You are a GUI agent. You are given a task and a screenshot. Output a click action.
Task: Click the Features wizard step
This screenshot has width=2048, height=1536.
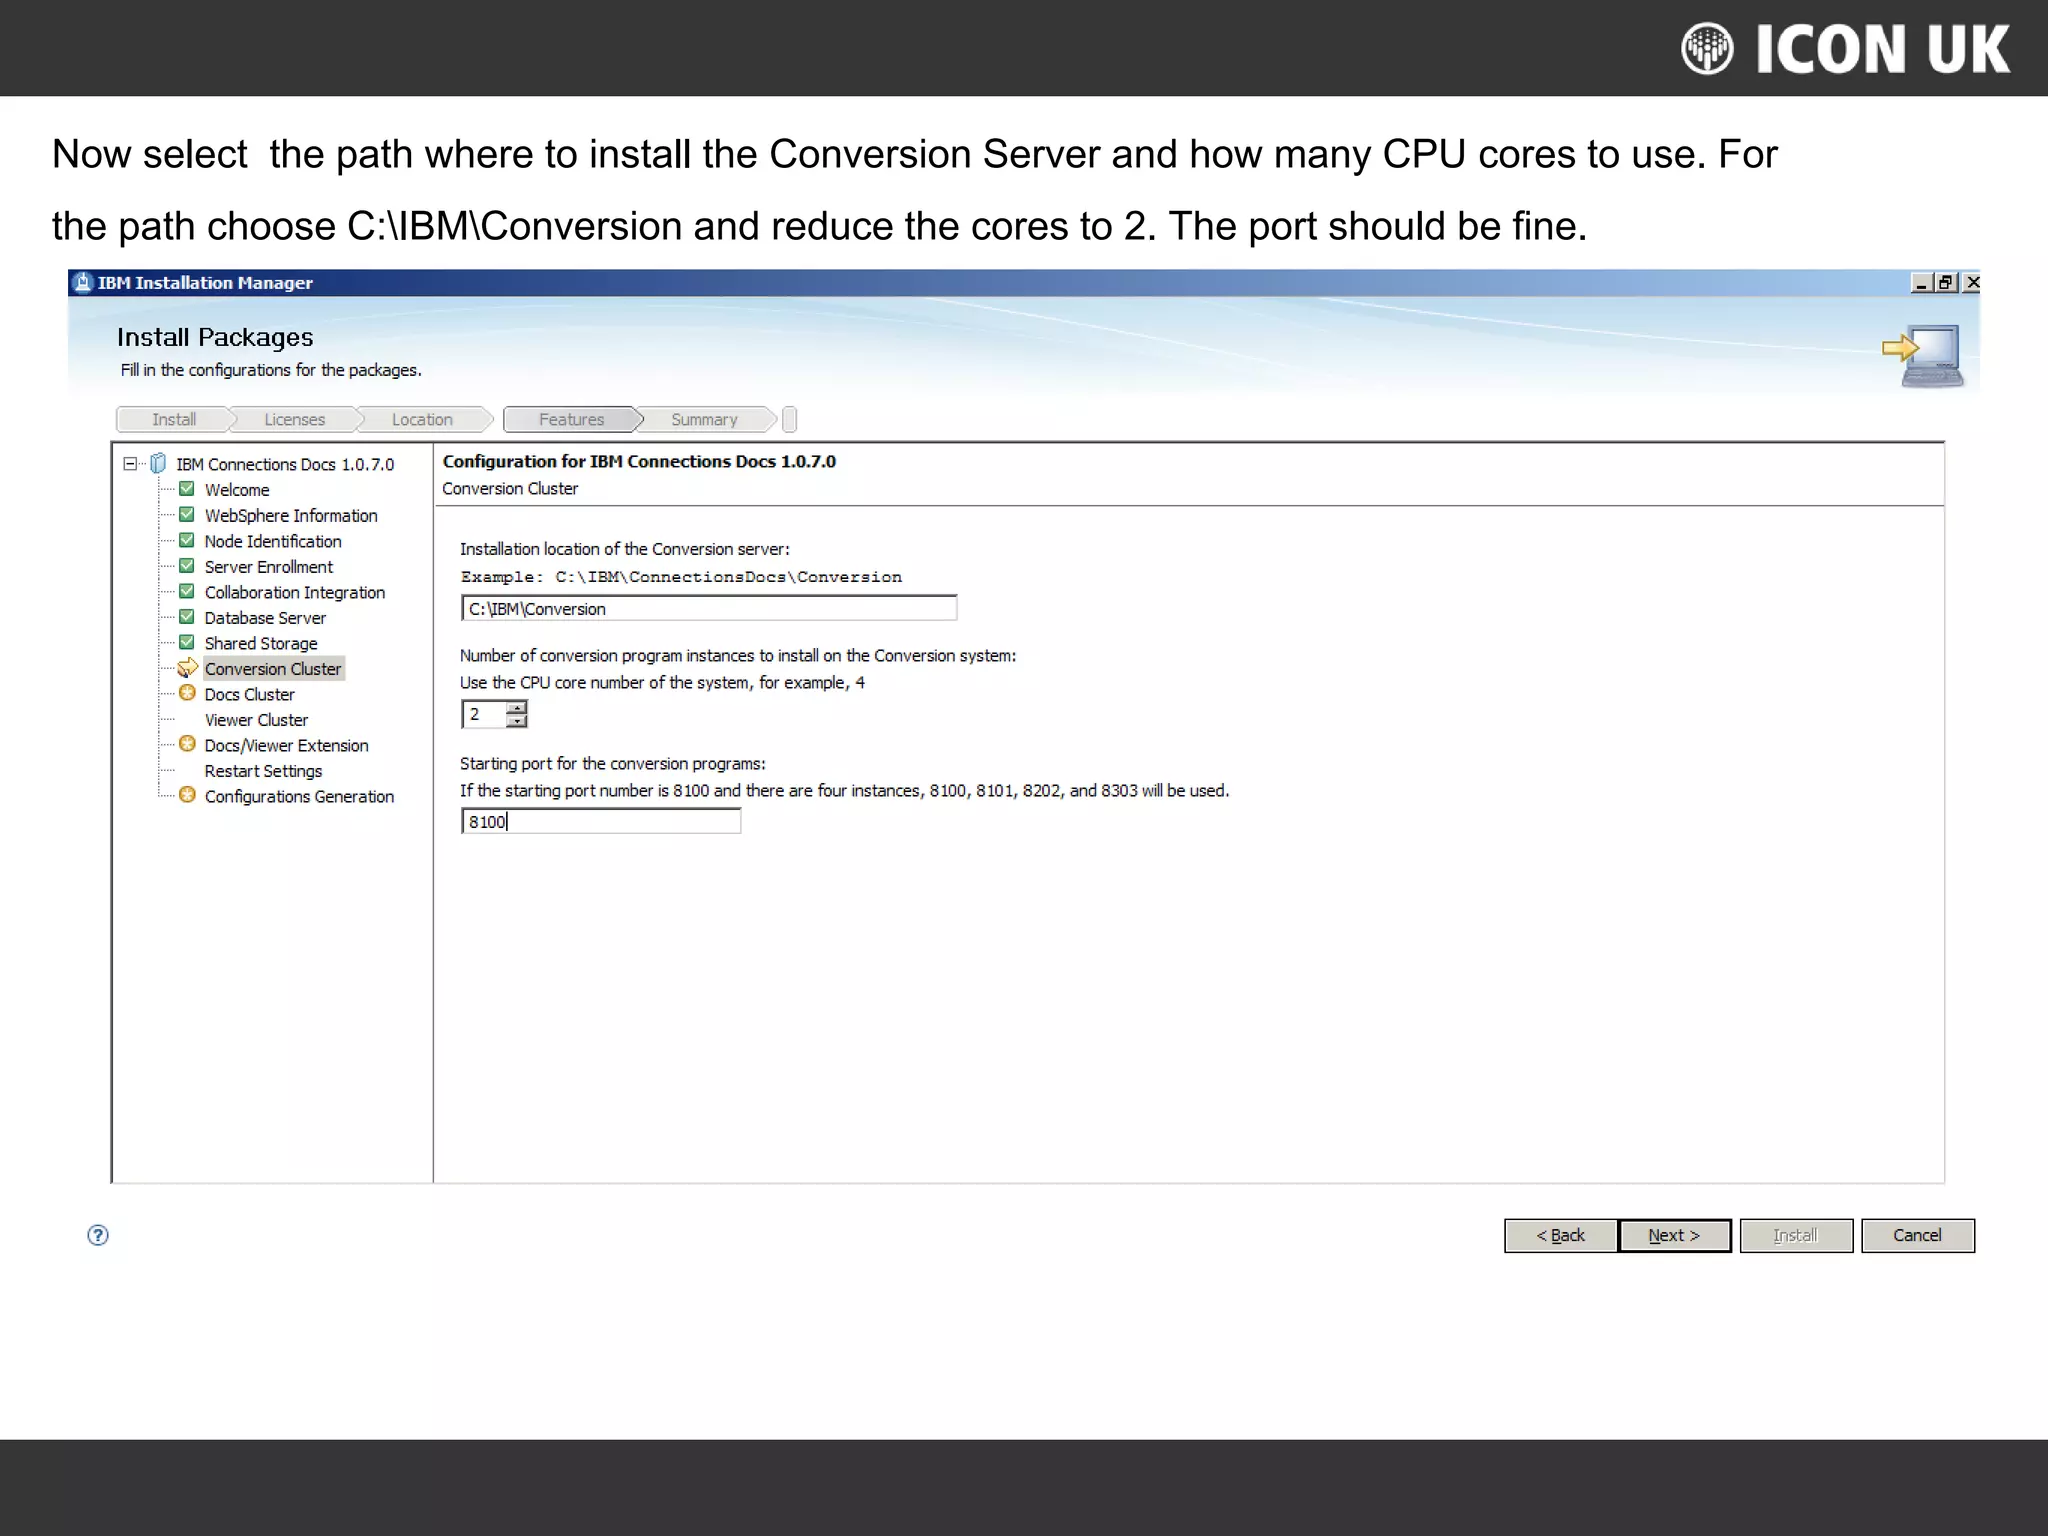click(x=571, y=420)
